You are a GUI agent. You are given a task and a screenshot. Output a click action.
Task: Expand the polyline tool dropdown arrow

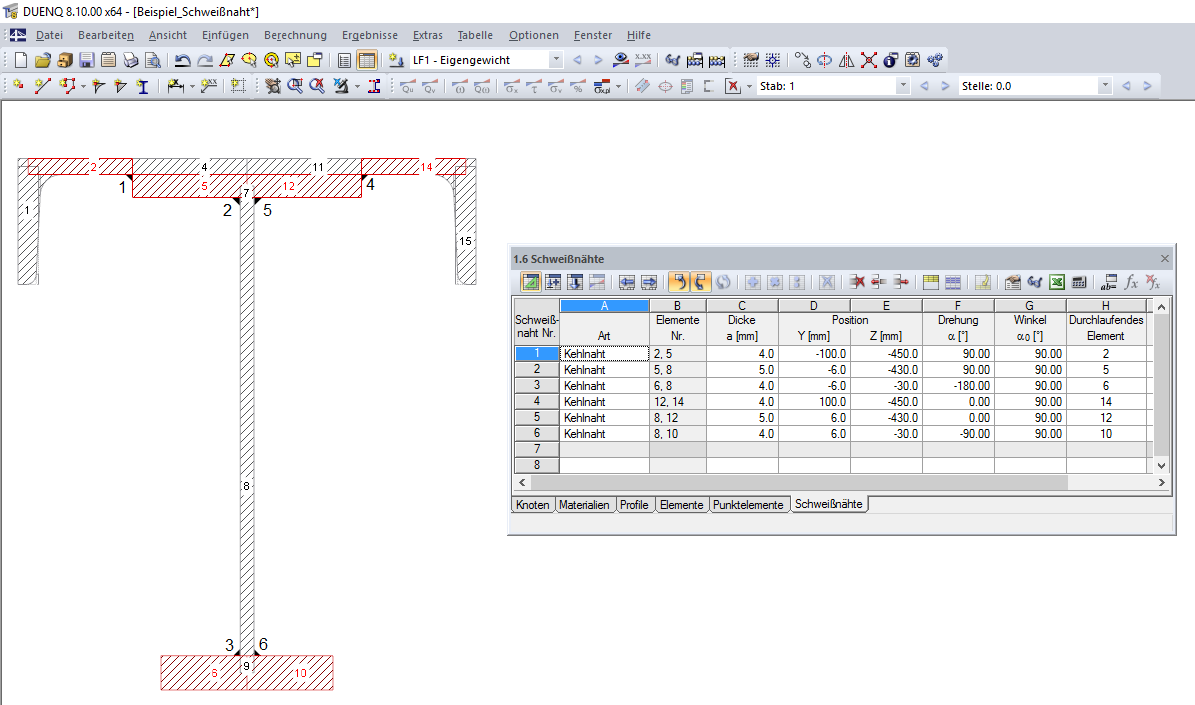pos(83,86)
